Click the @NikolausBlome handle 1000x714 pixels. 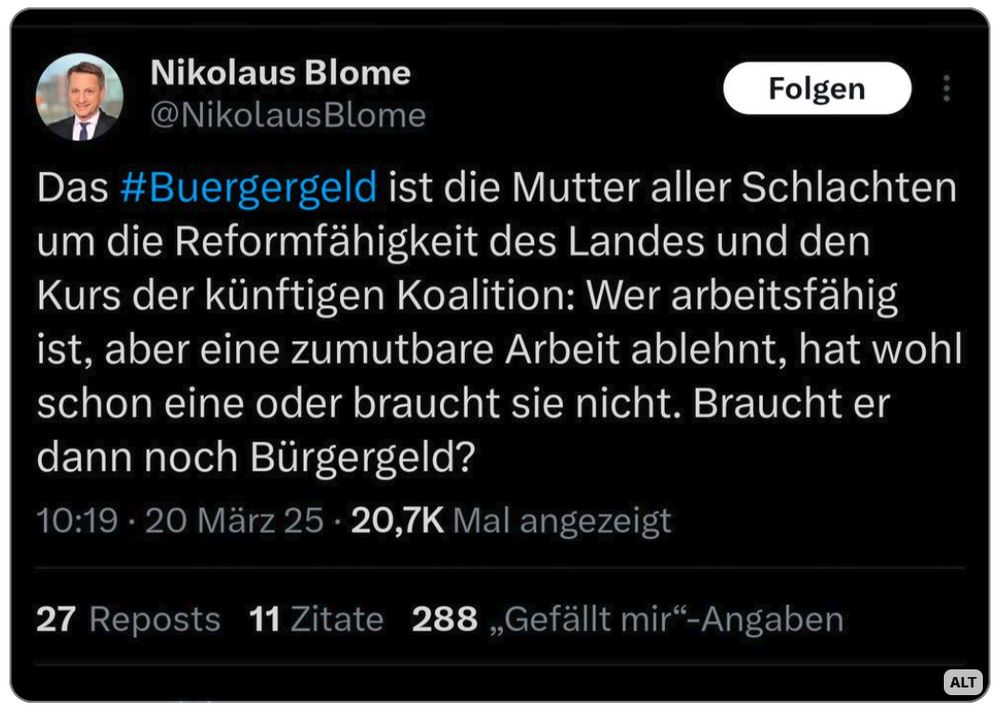point(288,115)
